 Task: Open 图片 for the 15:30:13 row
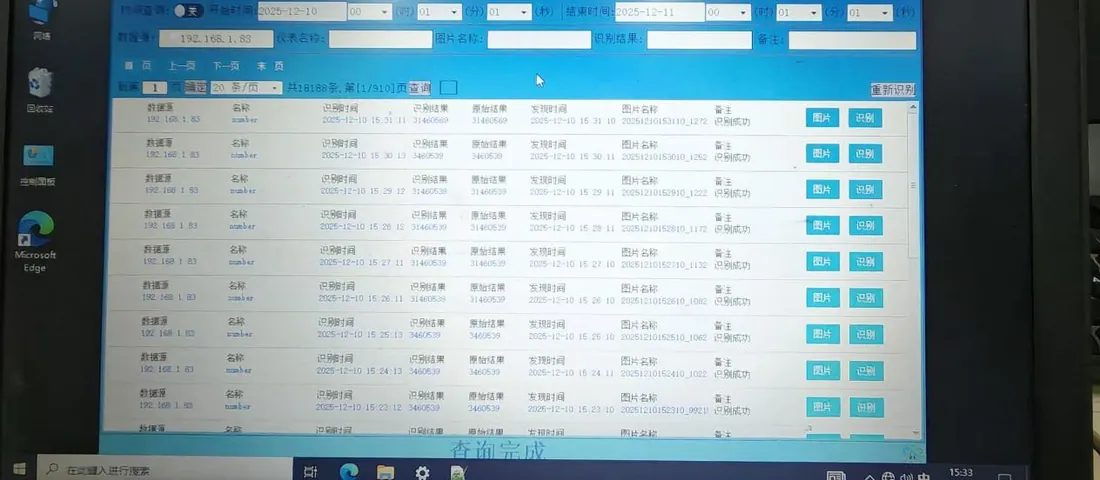click(x=822, y=153)
